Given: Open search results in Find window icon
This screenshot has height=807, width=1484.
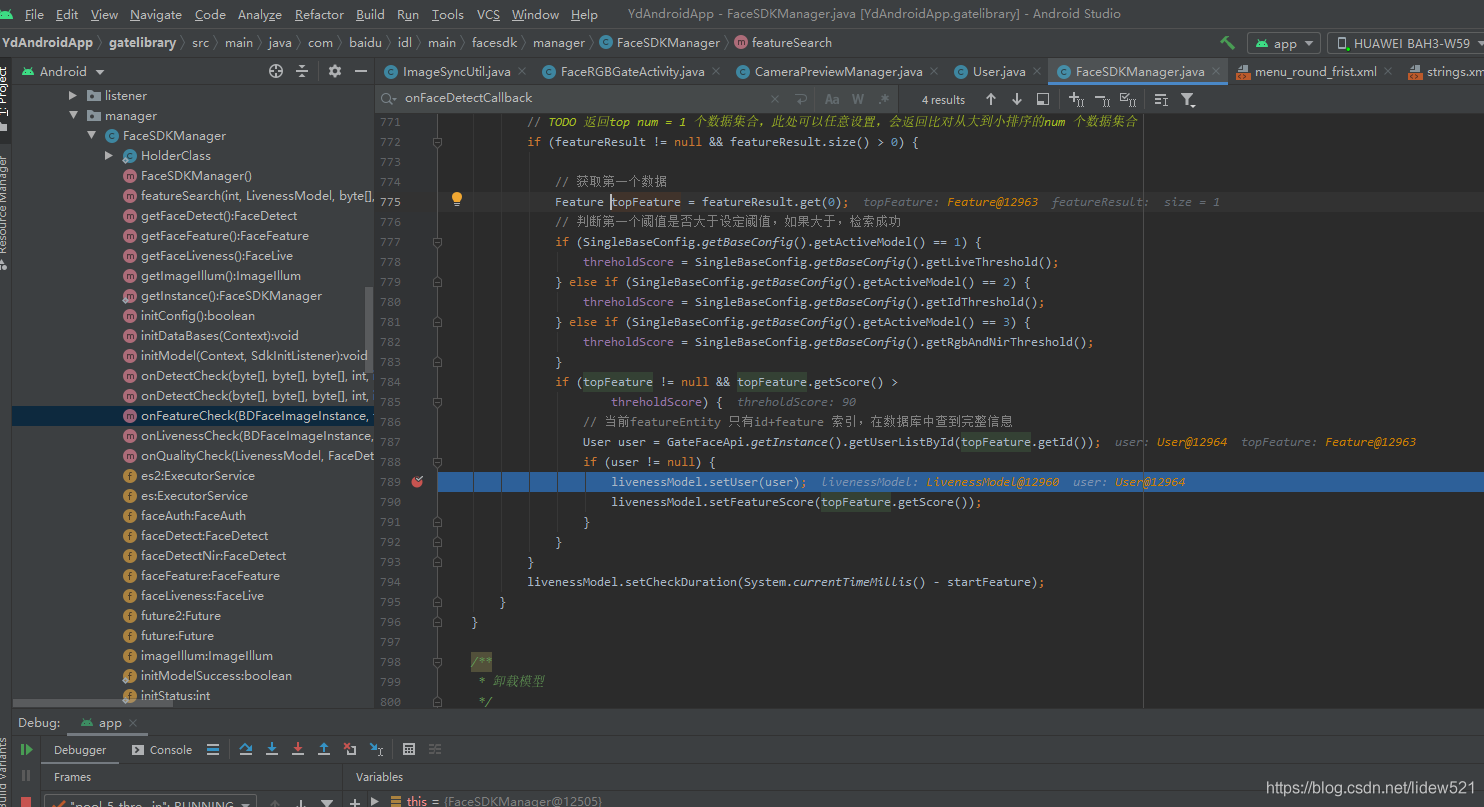Looking at the screenshot, I should point(1043,99).
